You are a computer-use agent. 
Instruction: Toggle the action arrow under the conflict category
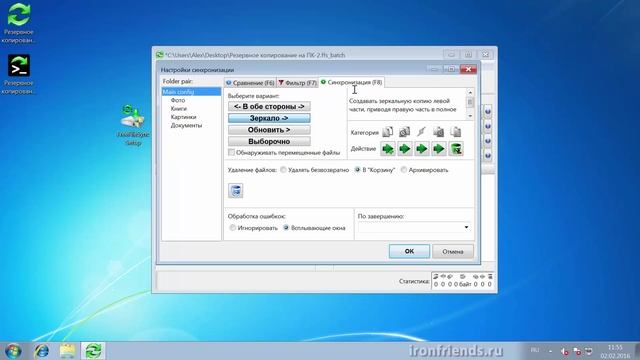(422, 149)
